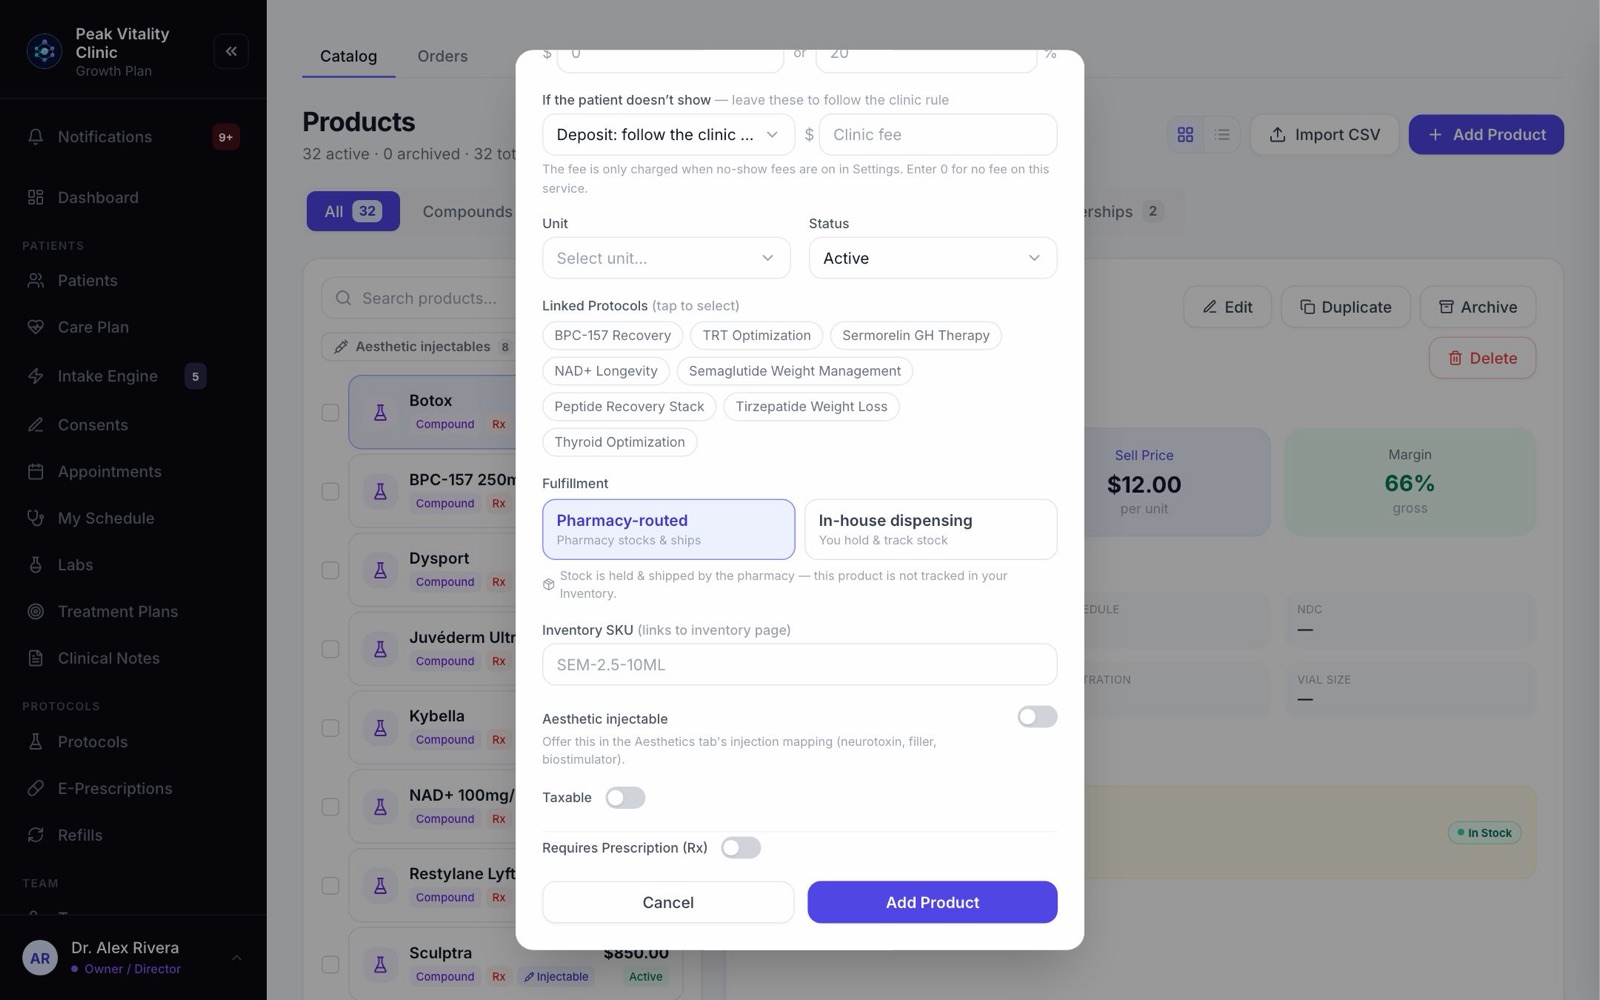Viewport: 1600px width, 1000px height.
Task: Cancel the add product dialog
Action: (x=668, y=902)
